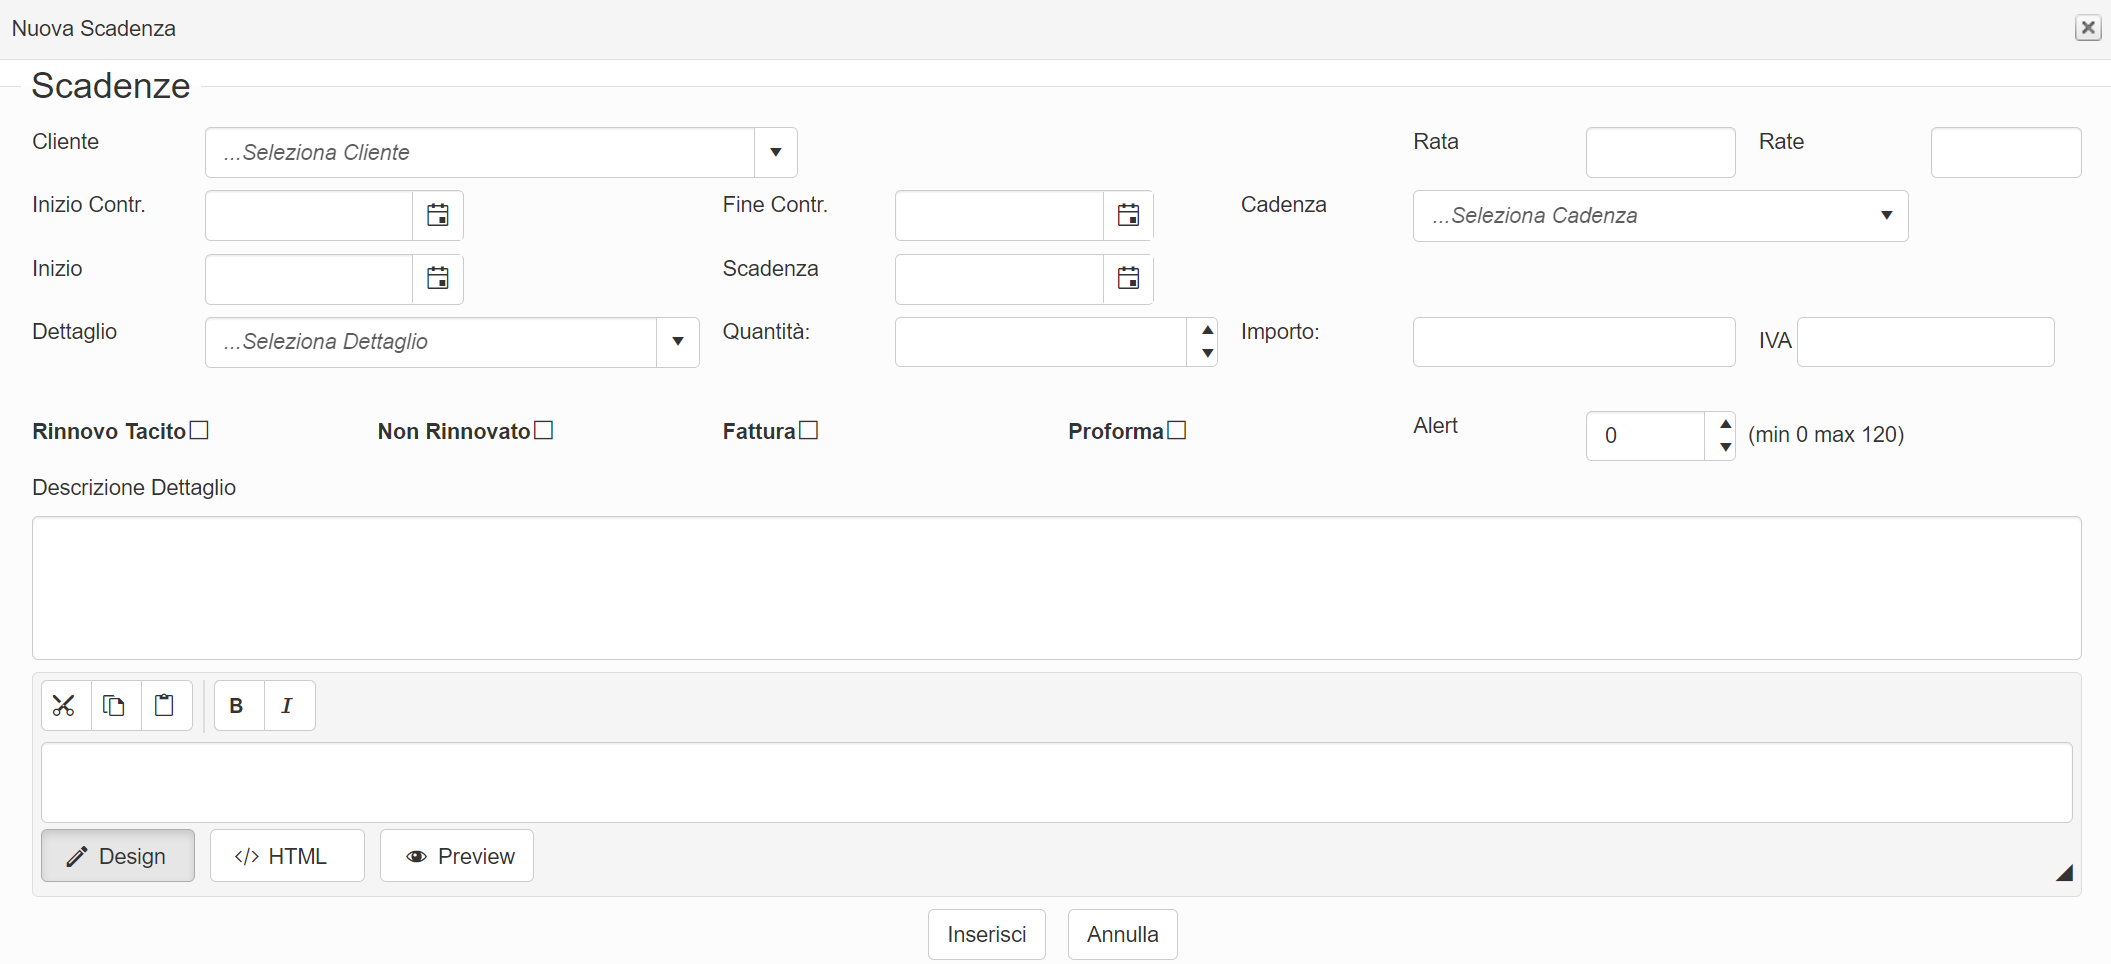The height and width of the screenshot is (964, 2111).
Task: Switch to the HTML editor tab
Action: (286, 856)
